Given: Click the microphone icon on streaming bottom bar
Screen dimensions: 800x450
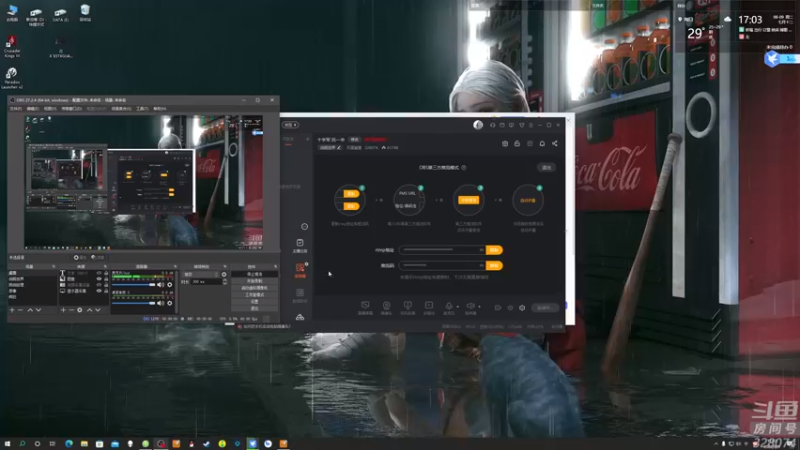Looking at the screenshot, I should [449, 305].
